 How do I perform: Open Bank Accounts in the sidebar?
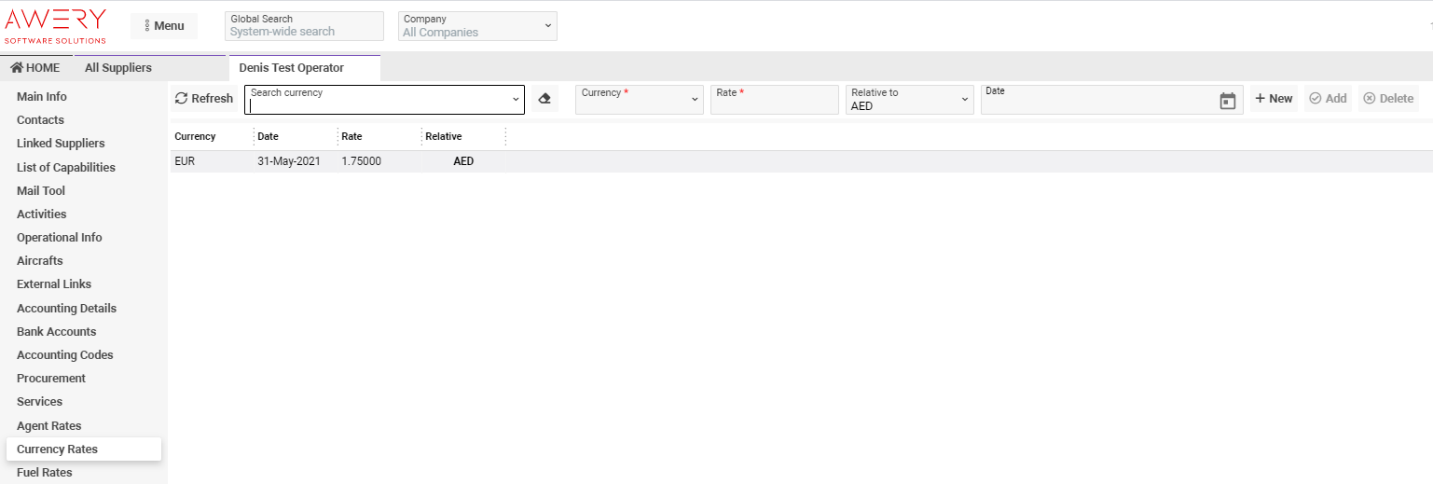[57, 332]
